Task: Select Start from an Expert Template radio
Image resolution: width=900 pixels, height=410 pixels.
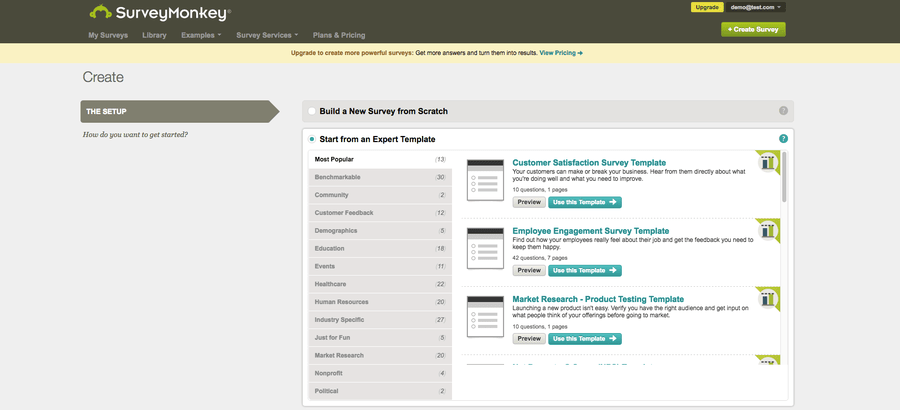Action: tap(312, 139)
